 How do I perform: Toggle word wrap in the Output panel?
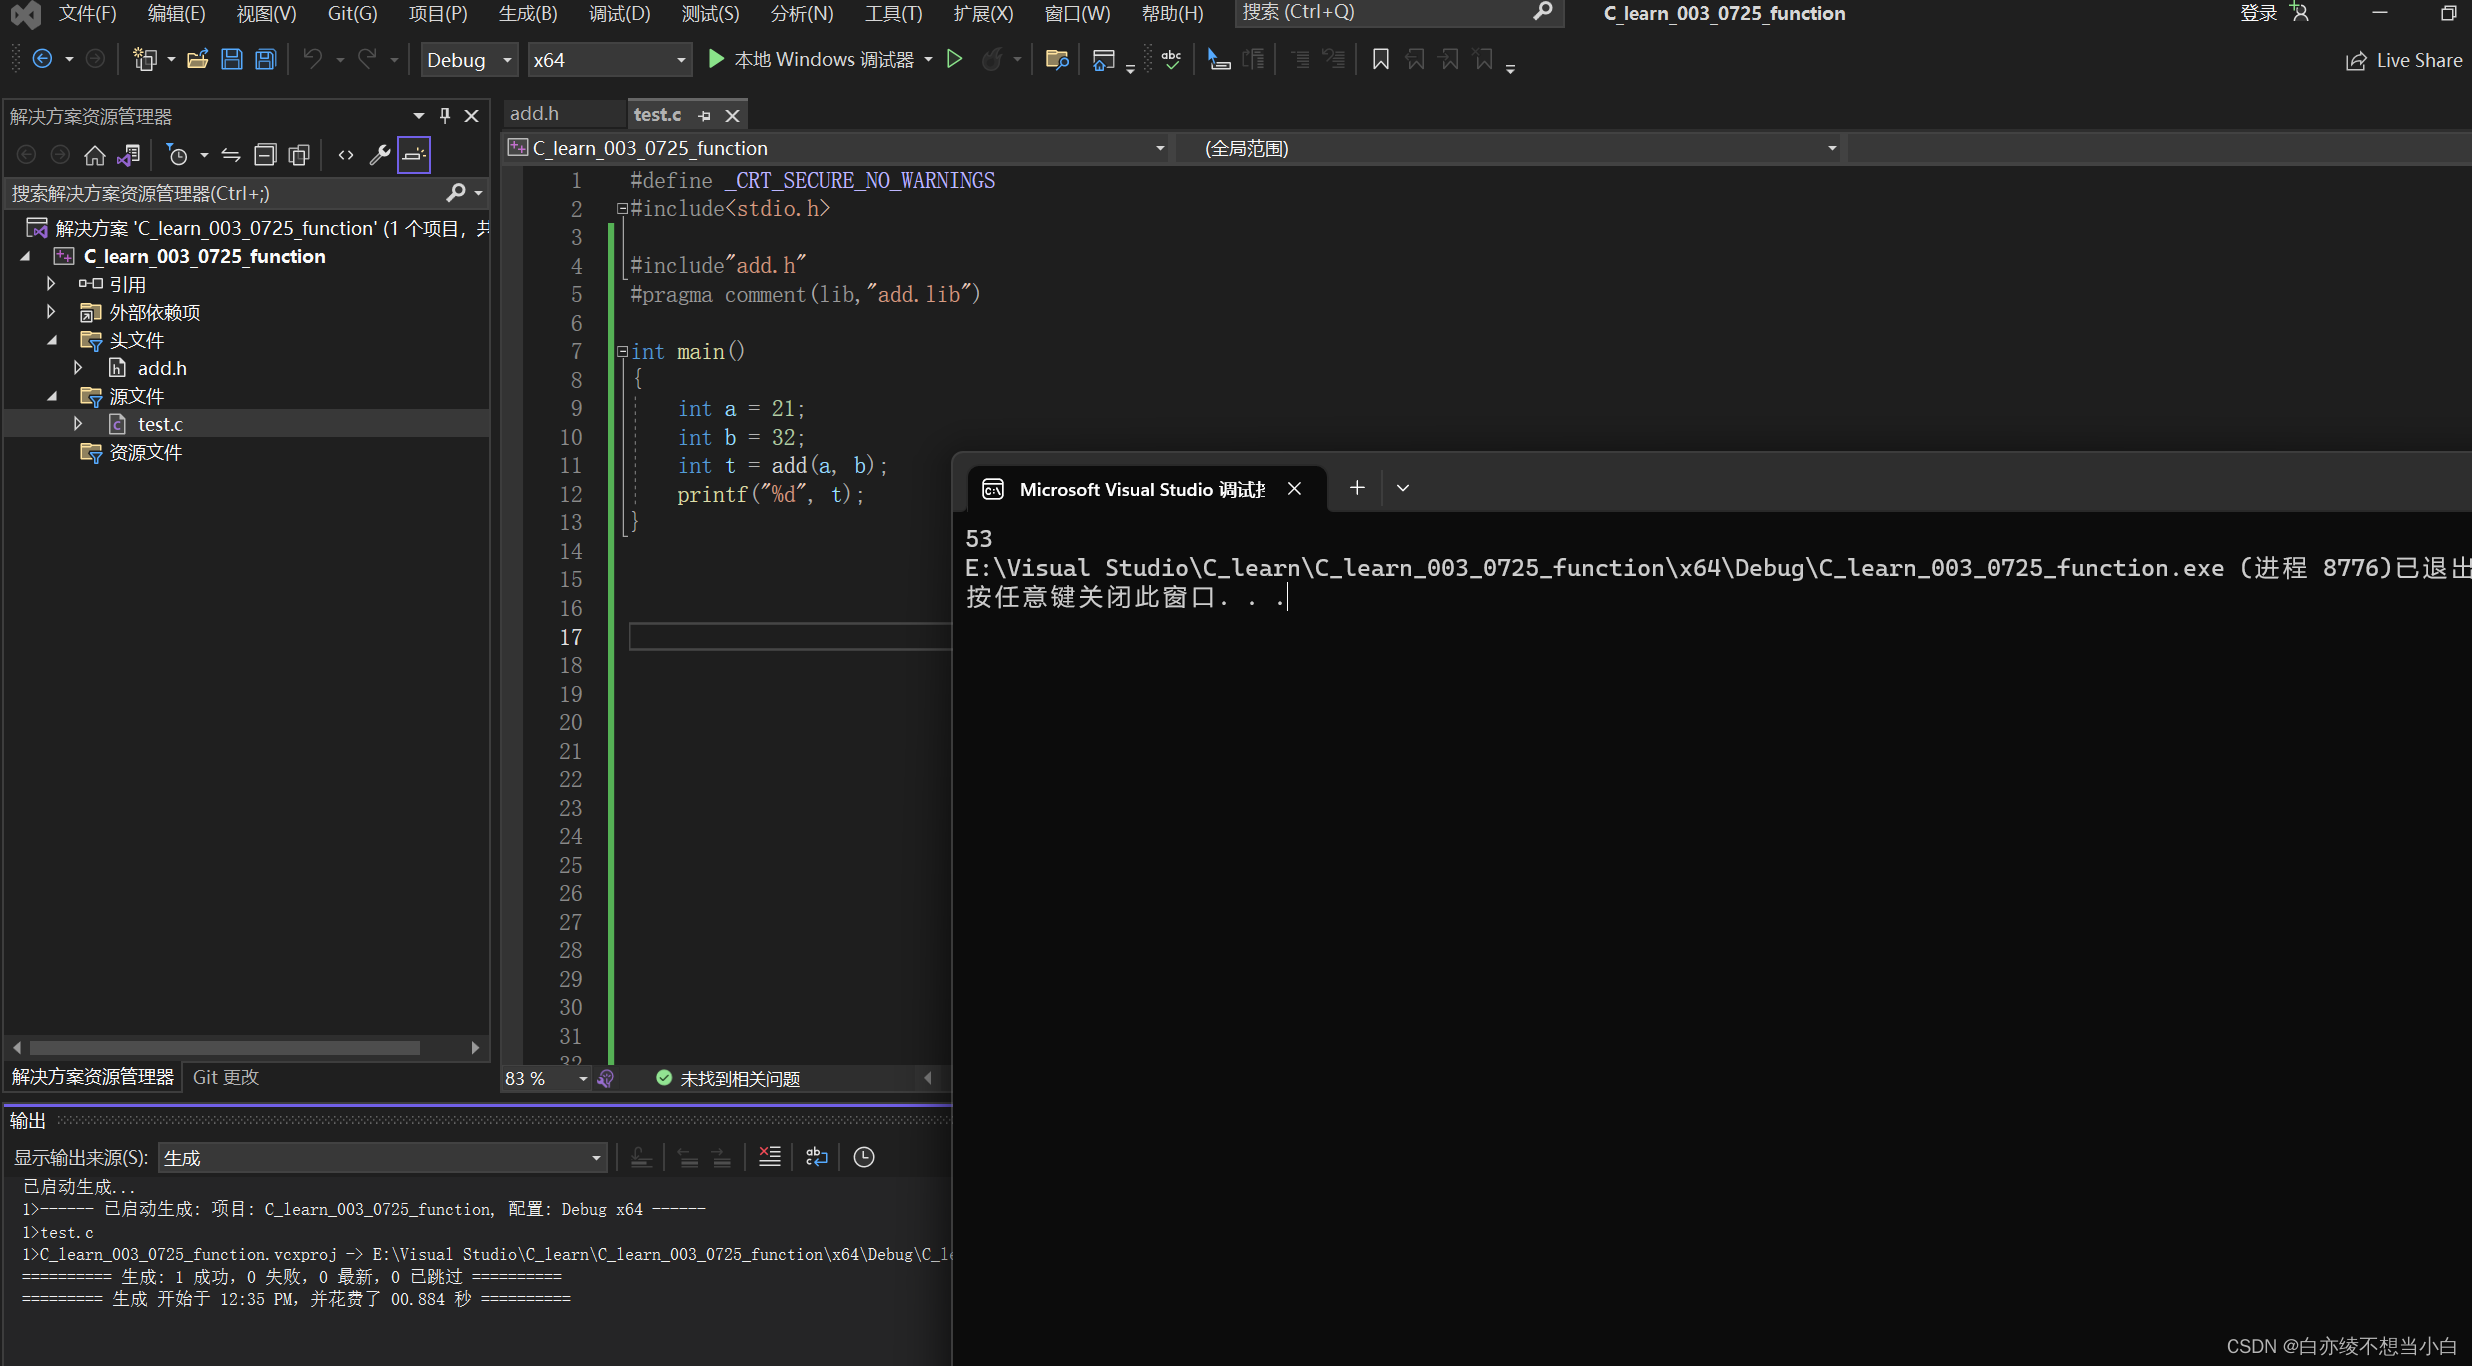816,1157
